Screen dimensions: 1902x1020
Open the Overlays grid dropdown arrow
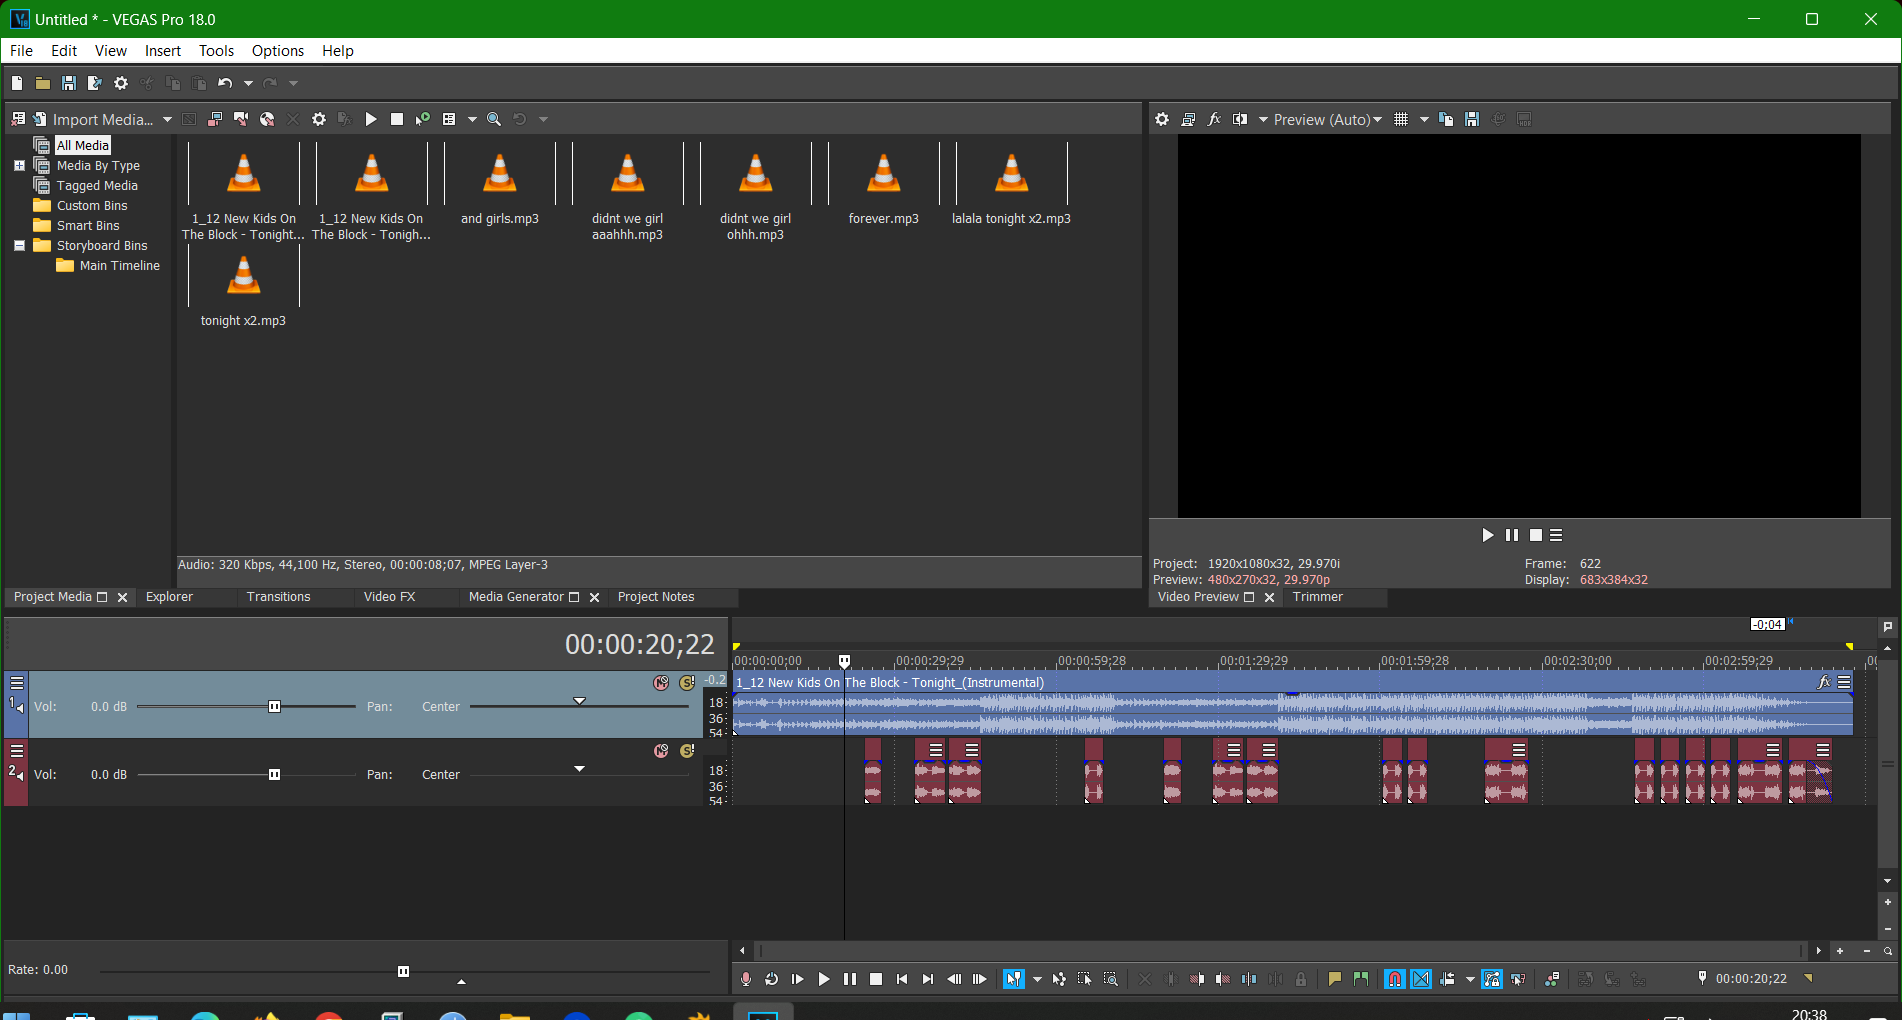(1424, 119)
